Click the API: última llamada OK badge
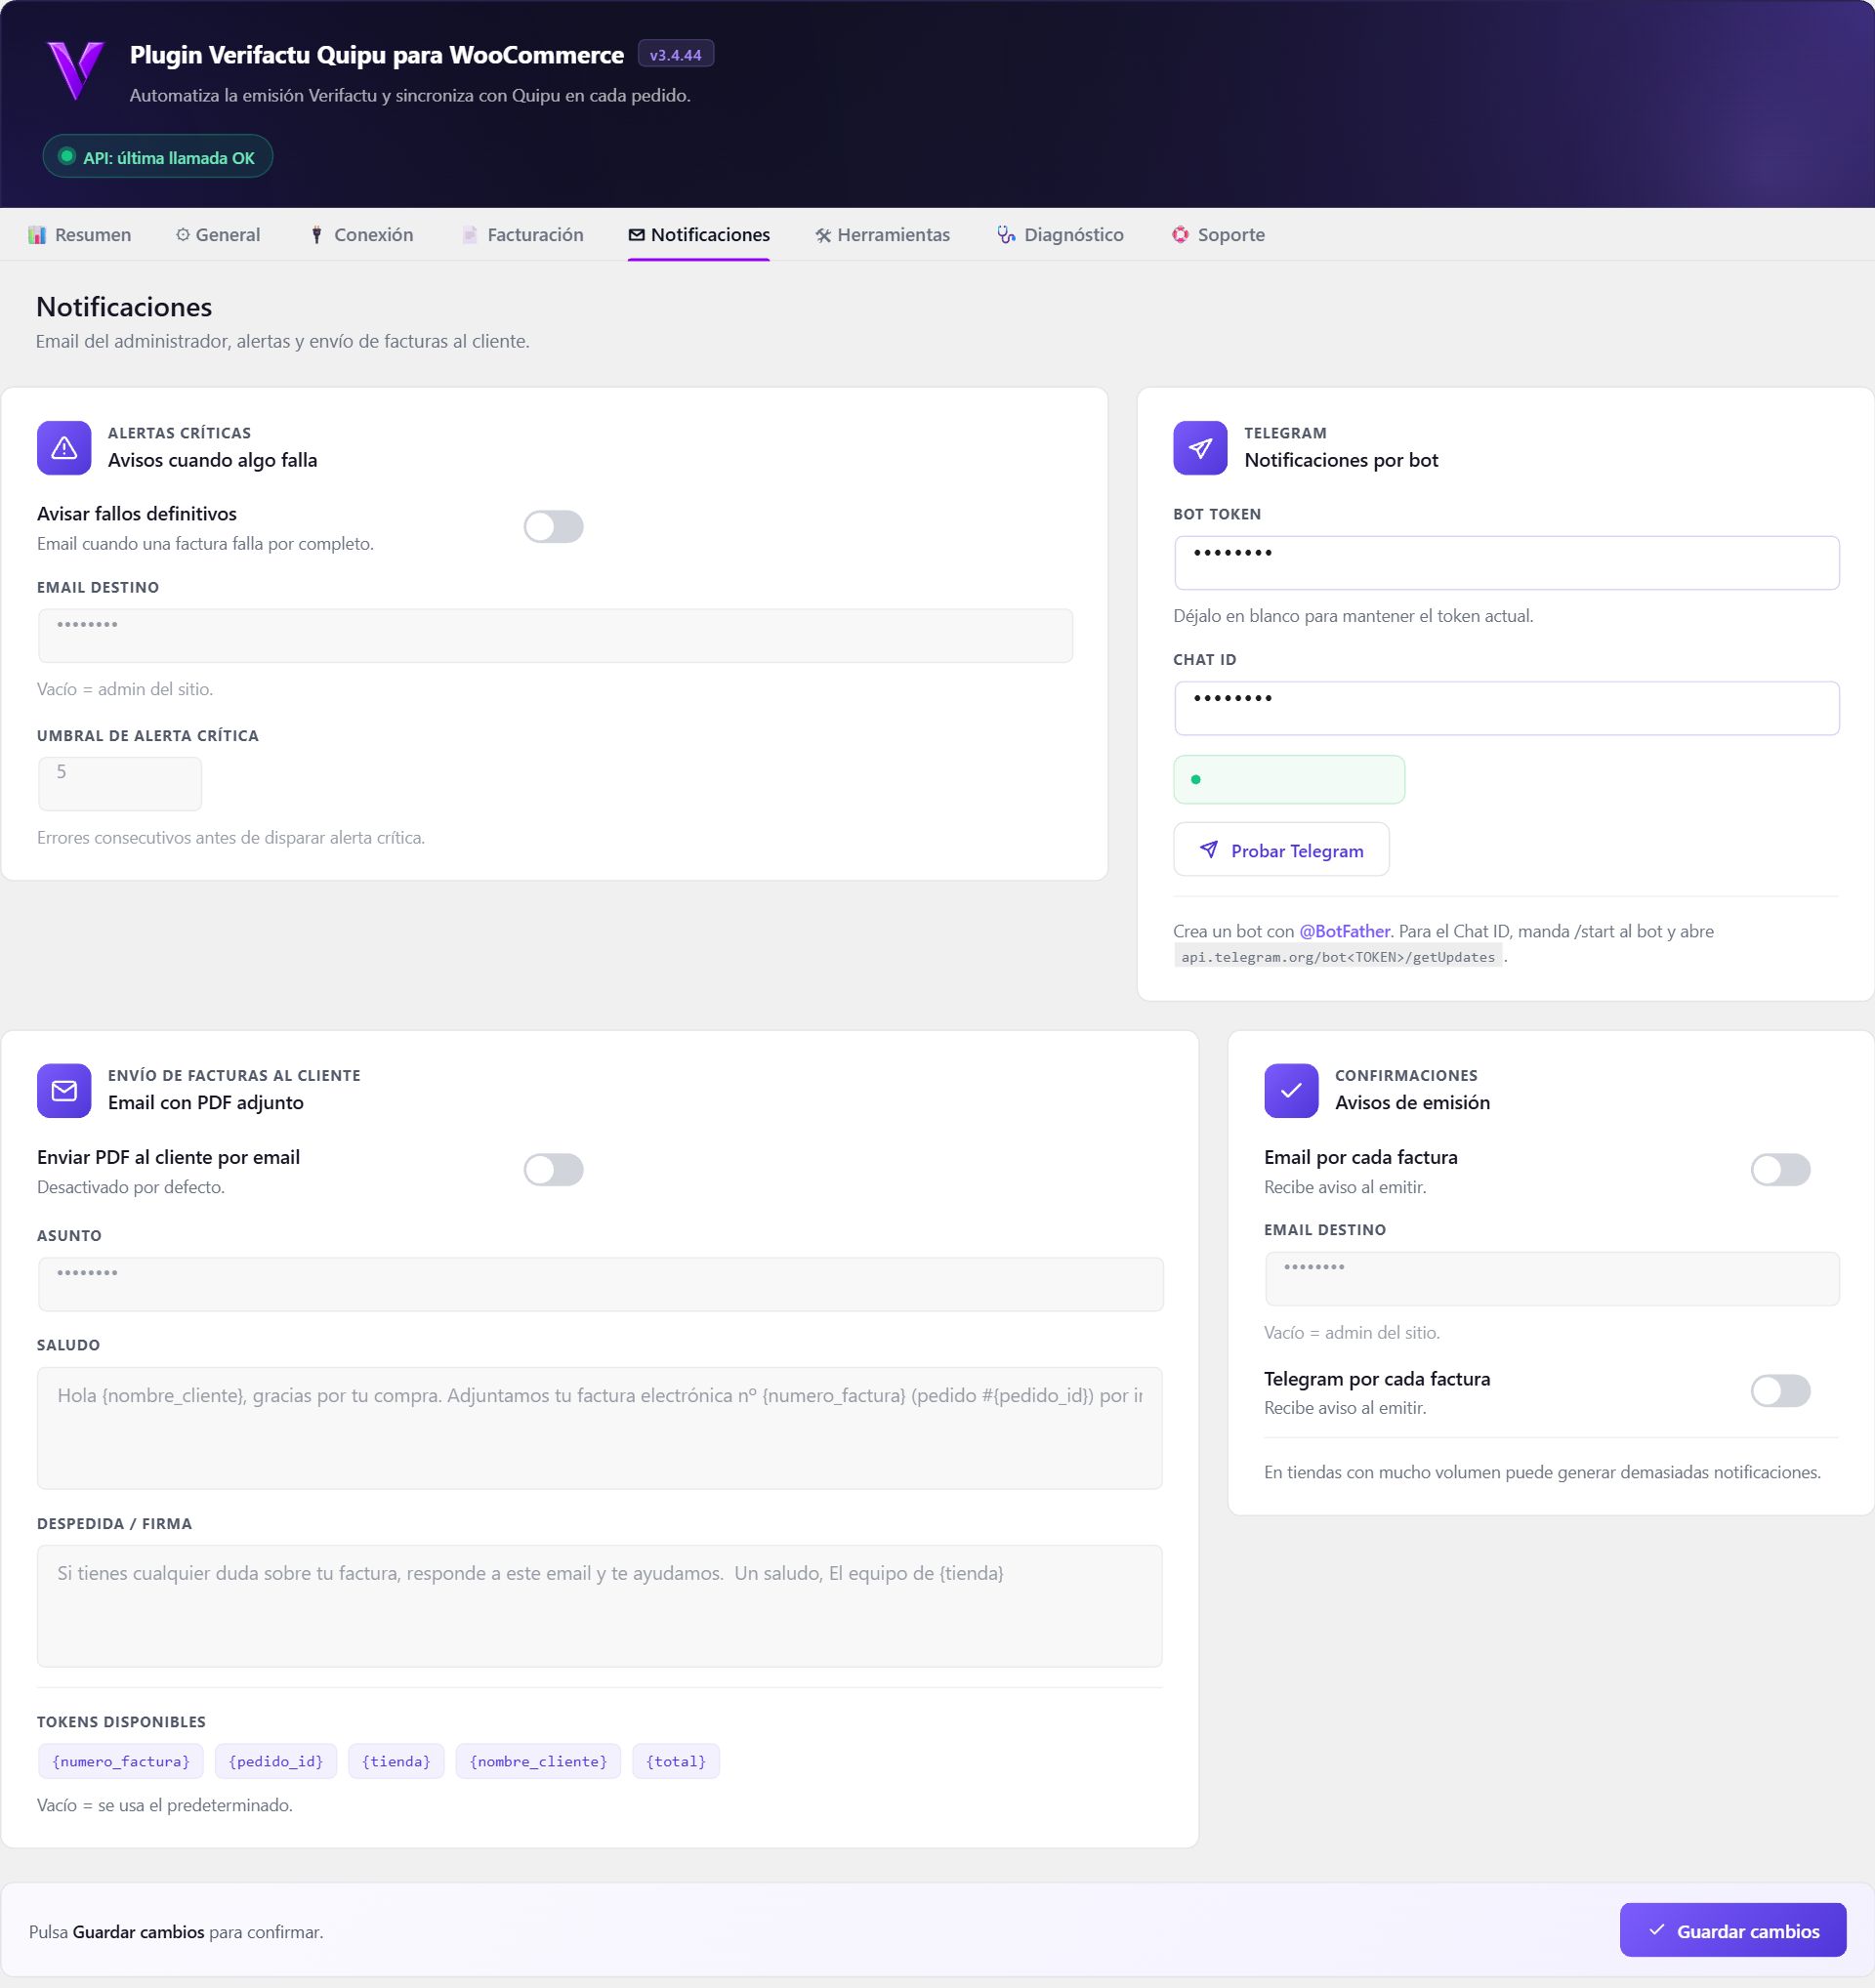 coord(157,156)
